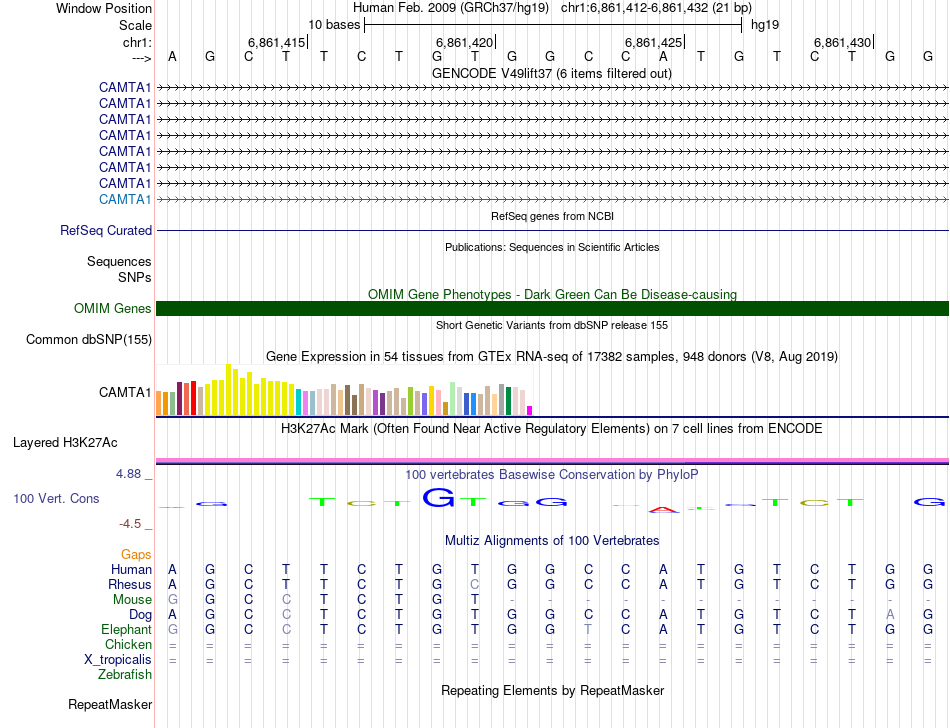The height and width of the screenshot is (728, 950).
Task: Click the dark green OMIM Genes bar
Action: click(x=552, y=308)
